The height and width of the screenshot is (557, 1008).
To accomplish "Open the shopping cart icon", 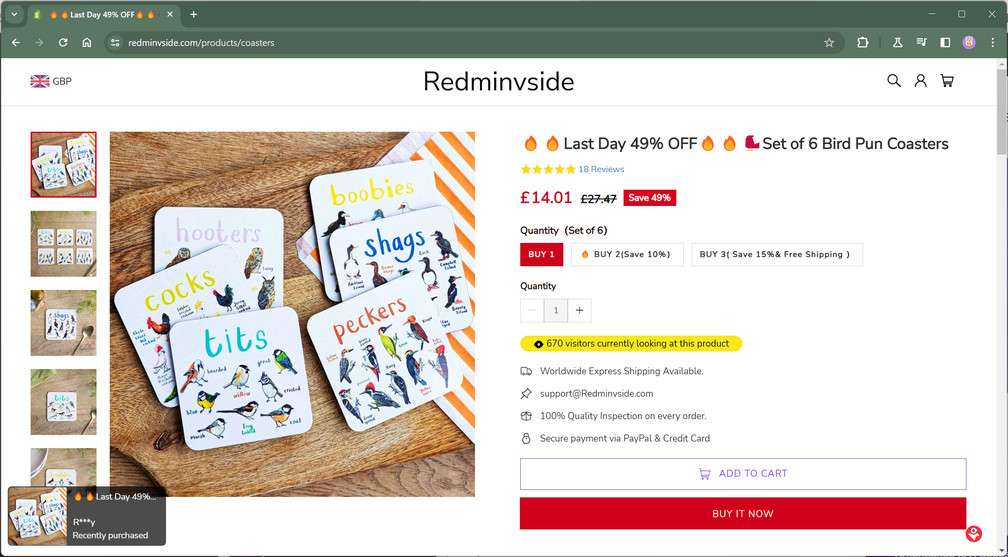I will (947, 81).
